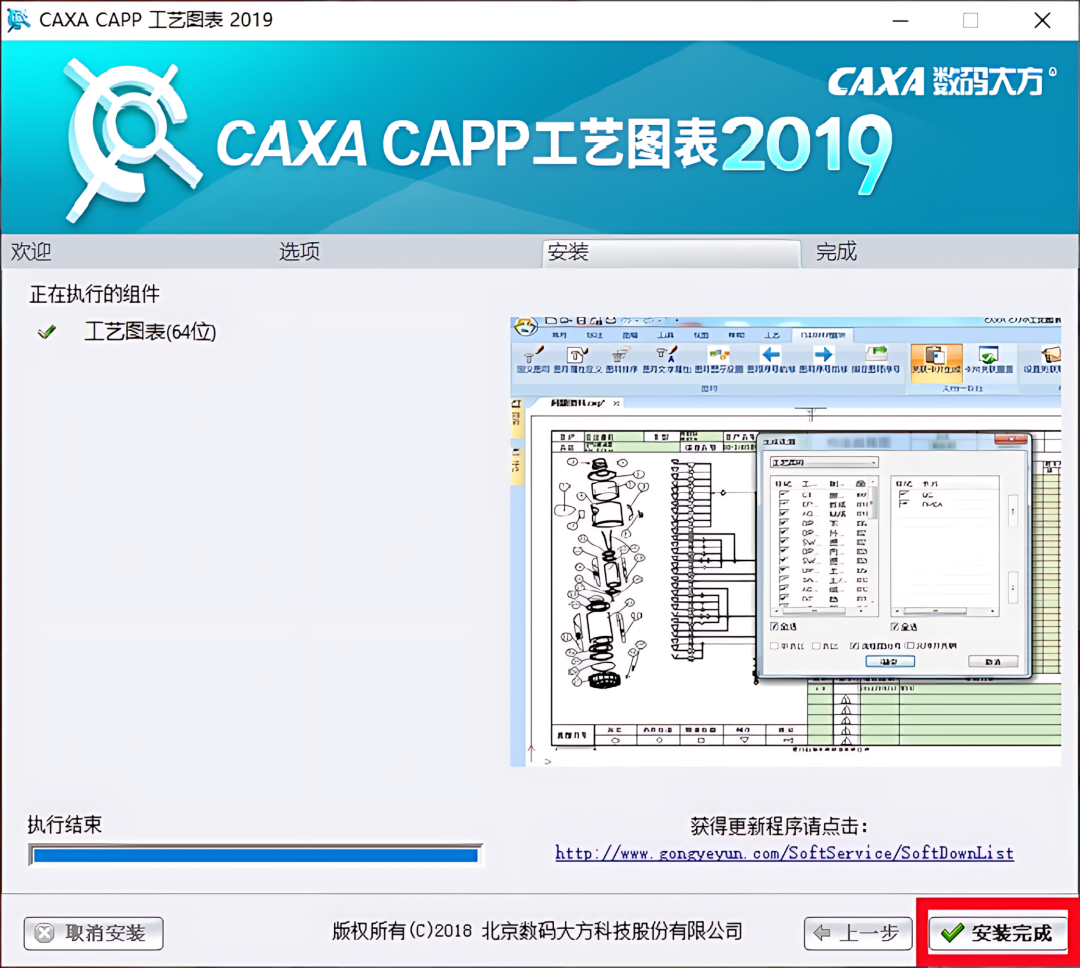Click the 获得更新程序请点击 label

tap(778, 825)
